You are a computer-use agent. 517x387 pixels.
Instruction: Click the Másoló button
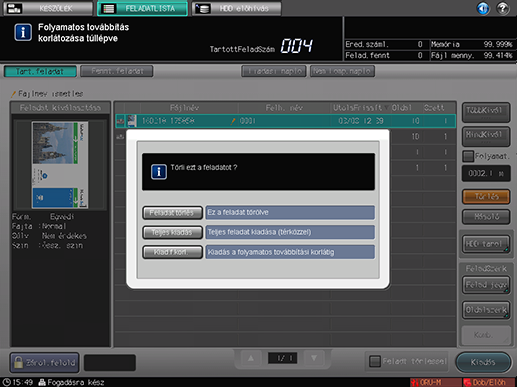click(486, 217)
